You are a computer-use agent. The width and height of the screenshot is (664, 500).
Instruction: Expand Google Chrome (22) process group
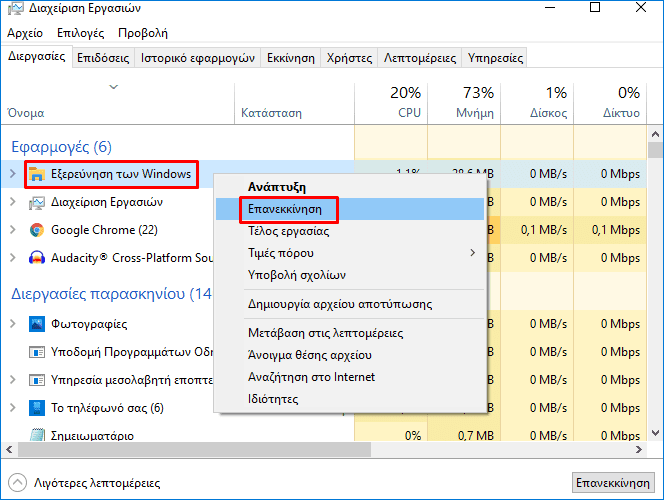[x=13, y=230]
